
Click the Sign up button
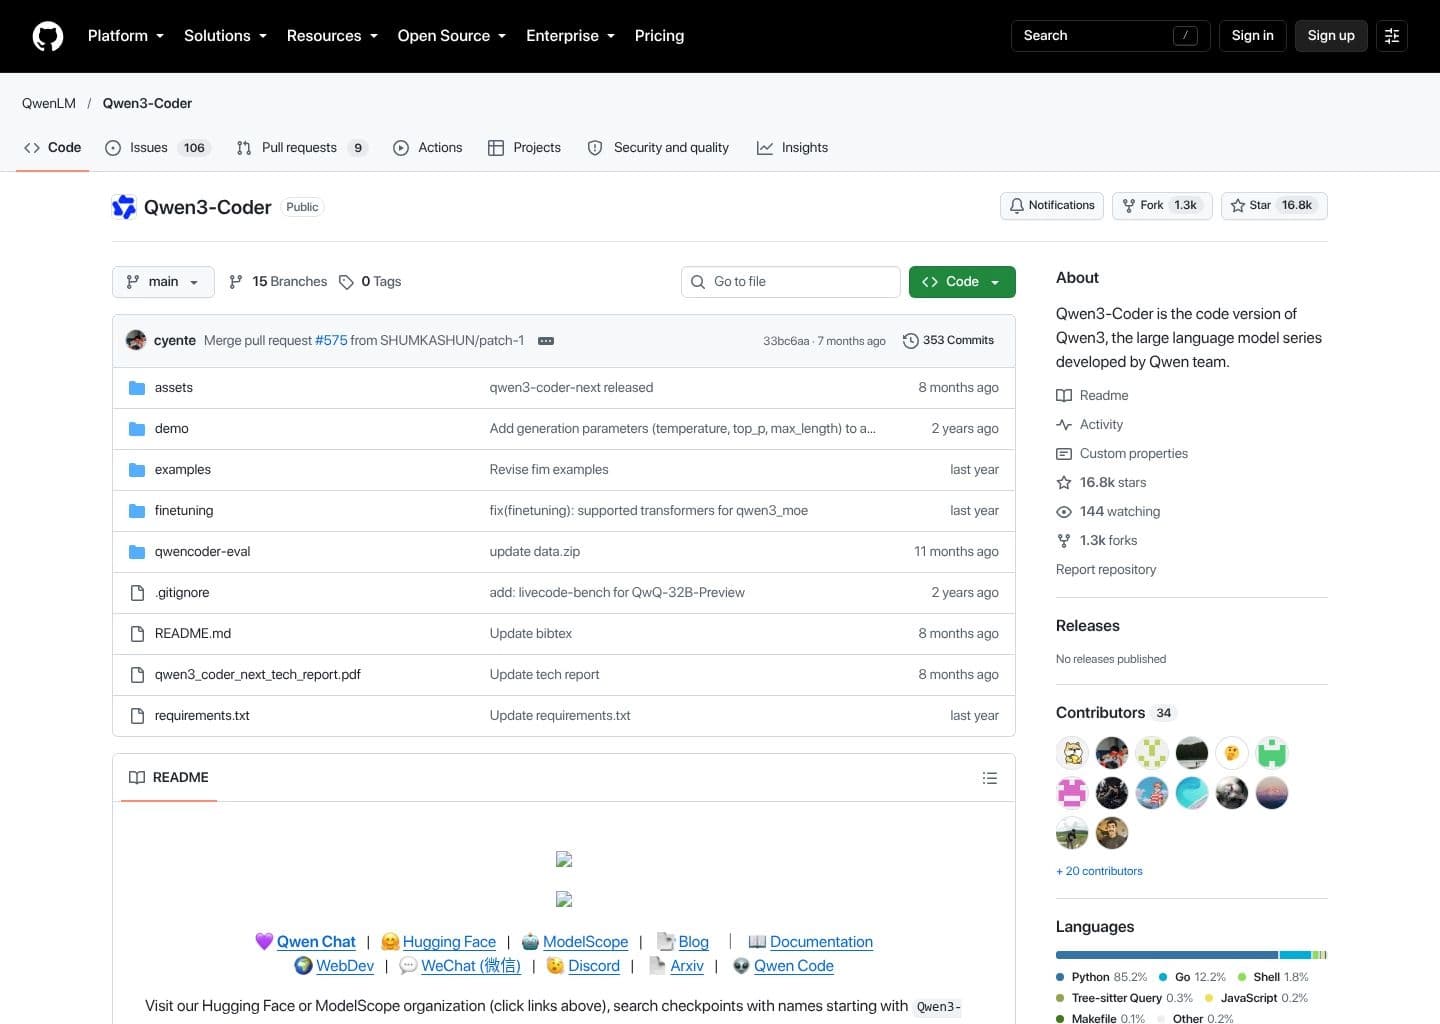click(x=1331, y=36)
